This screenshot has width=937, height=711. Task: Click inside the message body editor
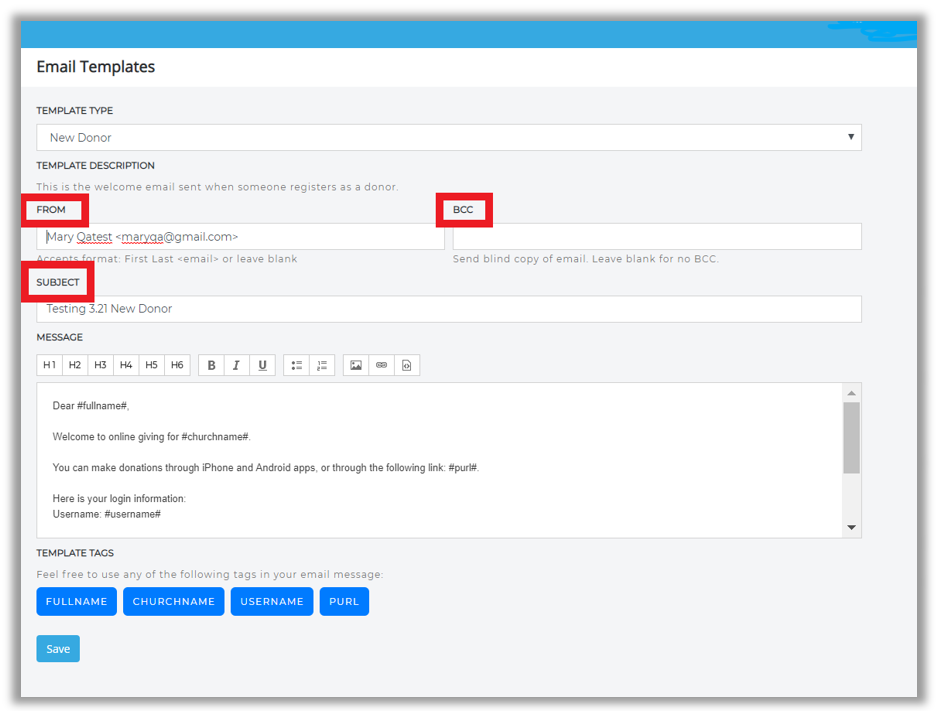pyautogui.click(x=440, y=460)
